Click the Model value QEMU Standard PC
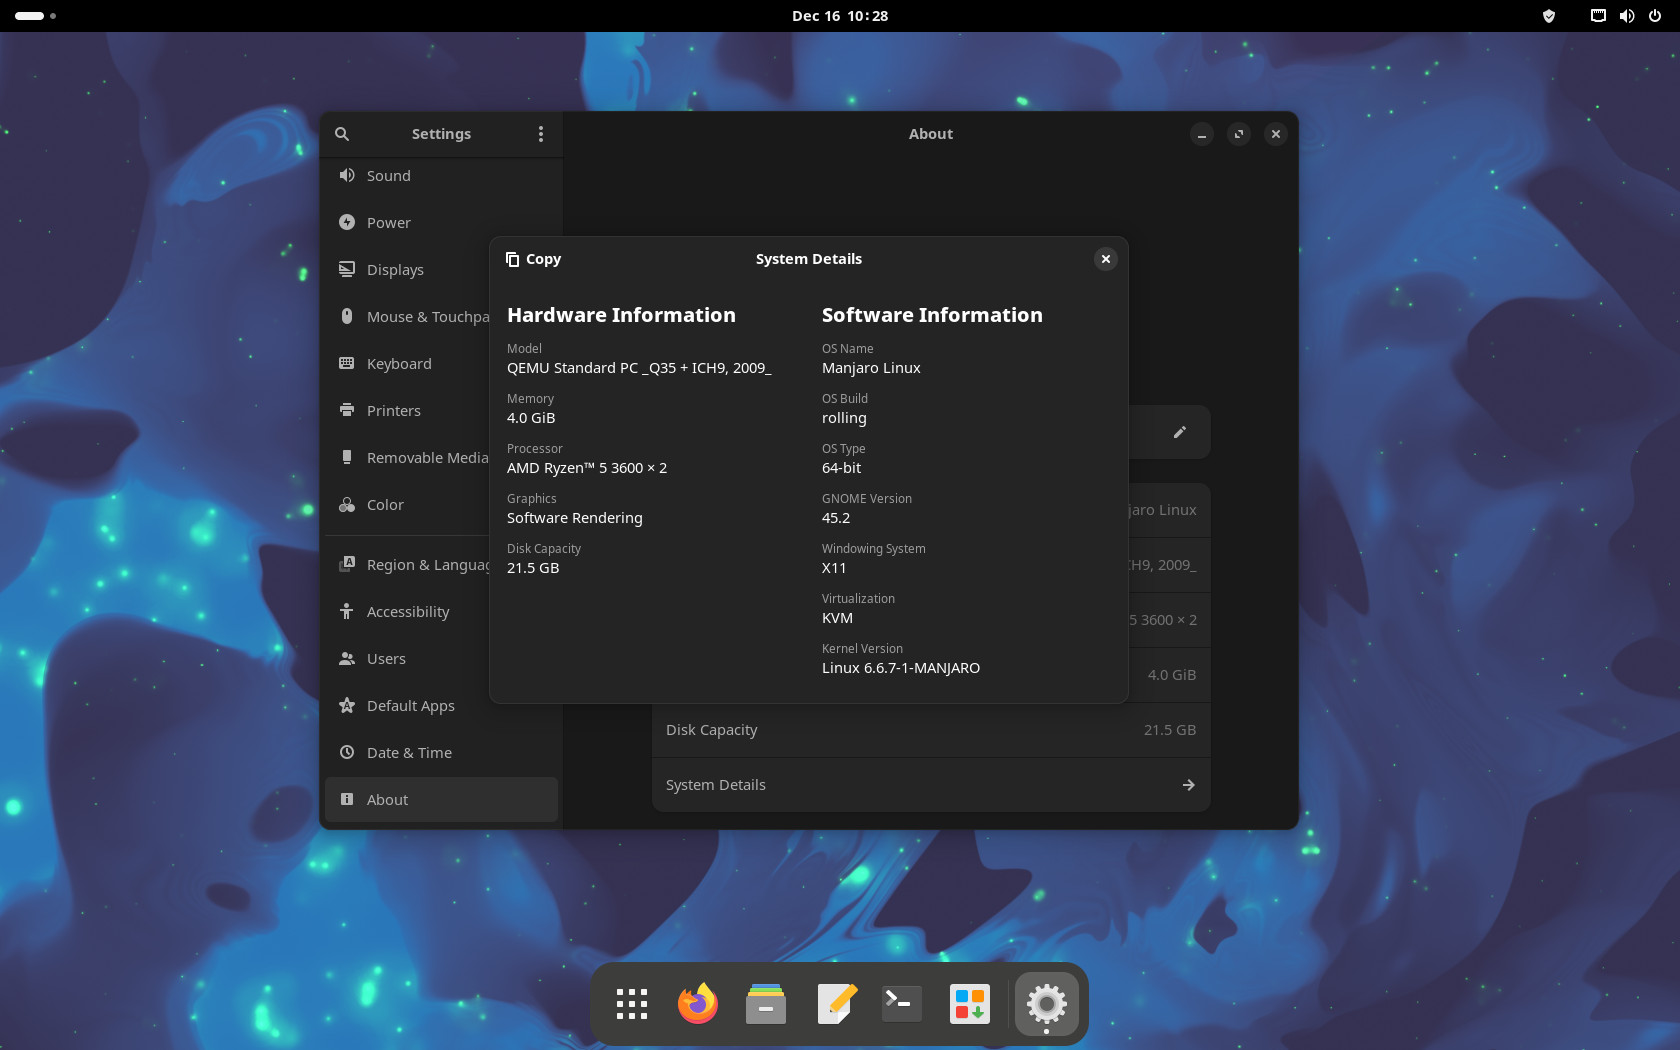Screen dimensions: 1680x1050 tap(639, 368)
